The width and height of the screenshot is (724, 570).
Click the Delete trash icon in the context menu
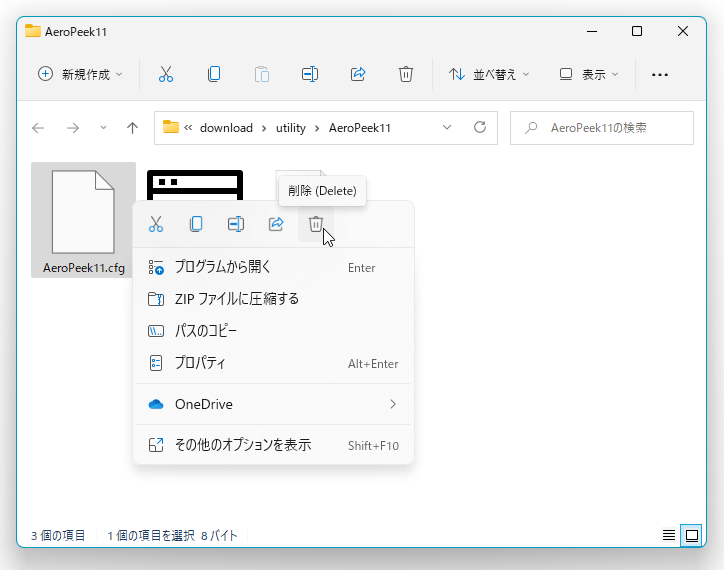coord(316,224)
